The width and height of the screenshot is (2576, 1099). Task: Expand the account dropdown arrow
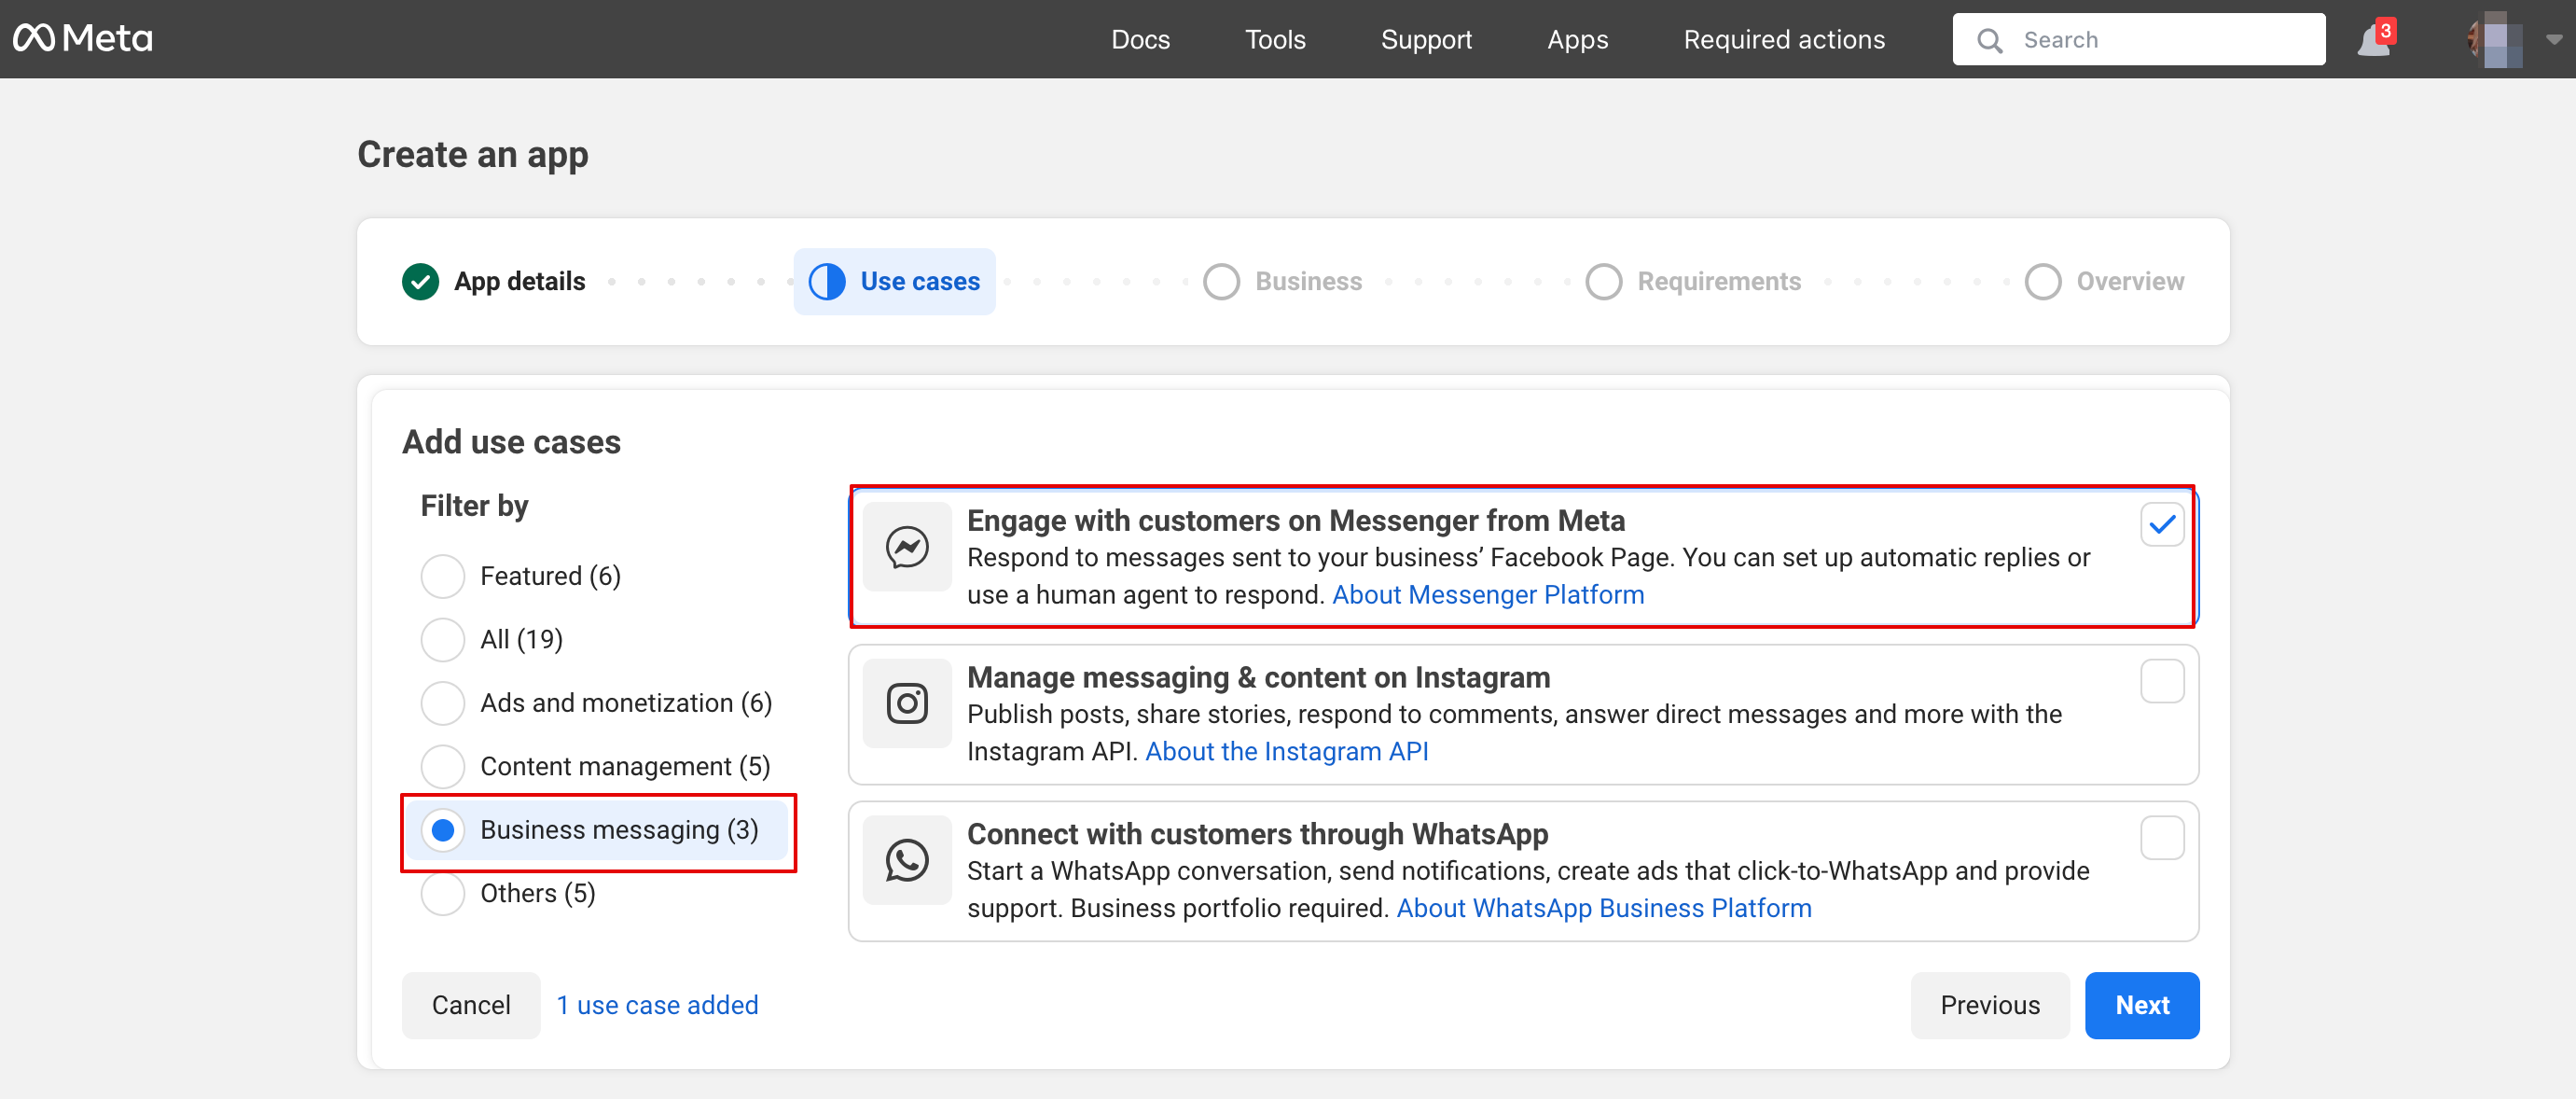coord(2554,40)
